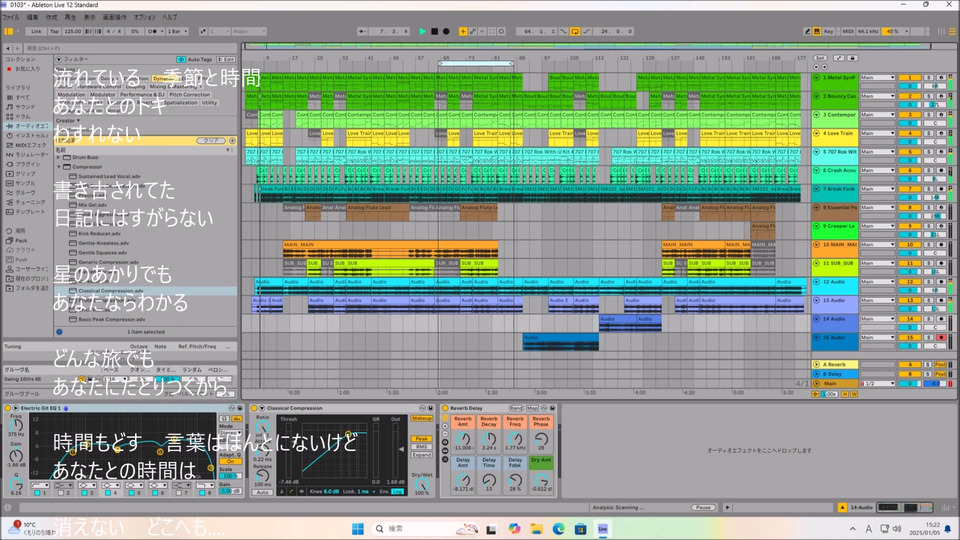Open Microsoft Edge from taskbar
The width and height of the screenshot is (960, 540).
coord(558,528)
